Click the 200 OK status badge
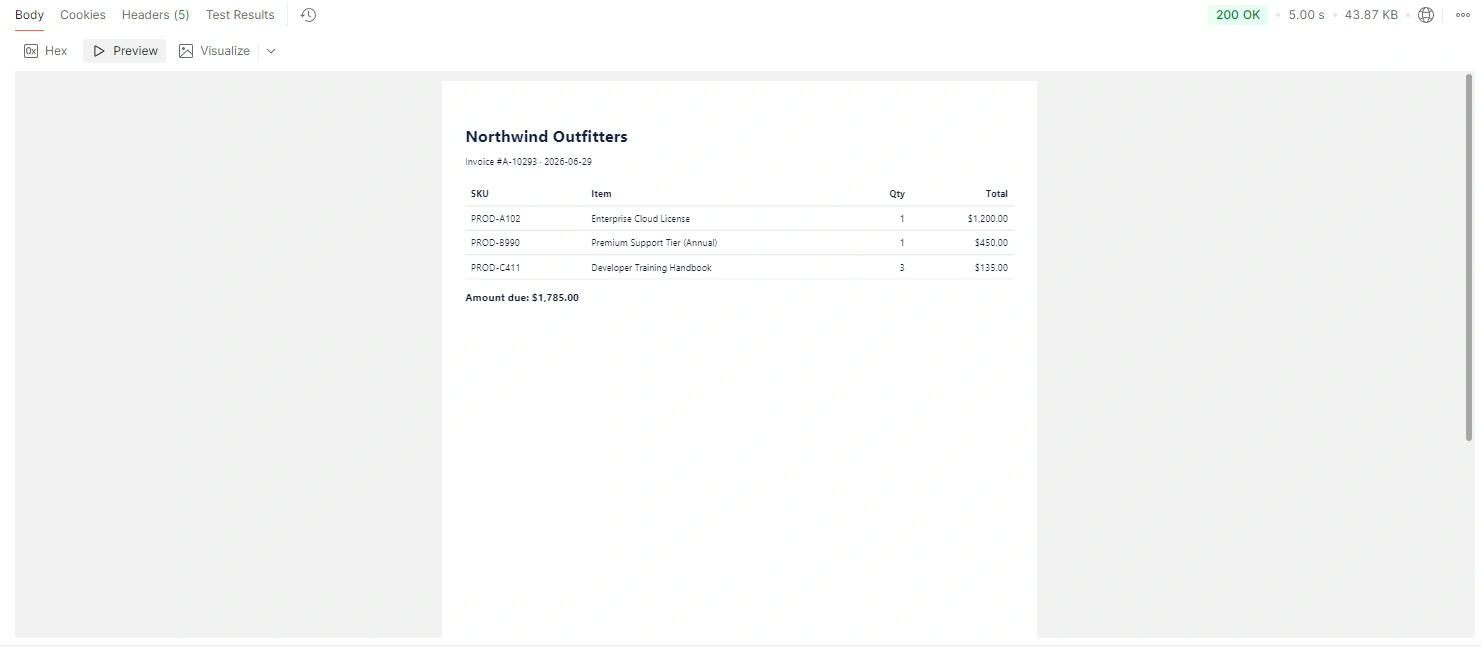Screen dimensions: 1481x647 pos(1238,15)
